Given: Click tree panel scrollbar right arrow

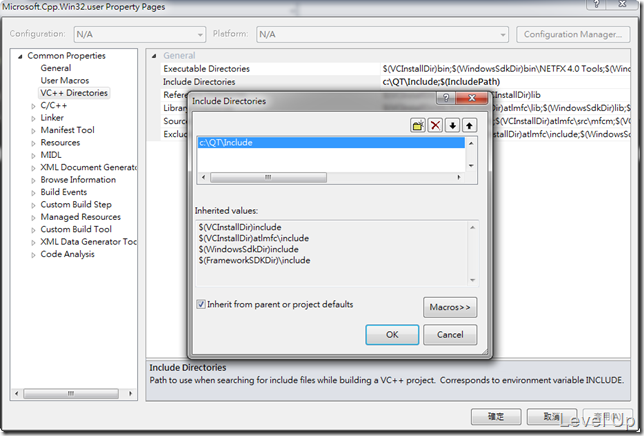Looking at the screenshot, I should [x=131, y=393].
